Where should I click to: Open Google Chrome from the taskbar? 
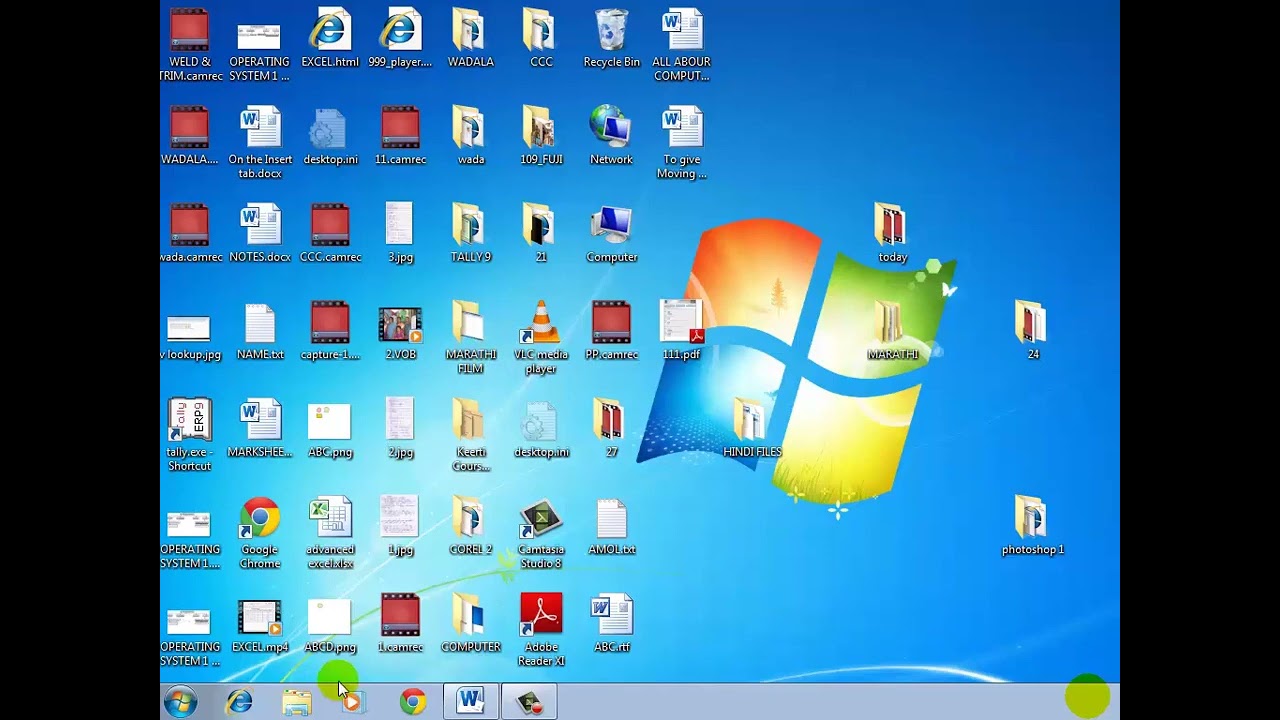[413, 702]
